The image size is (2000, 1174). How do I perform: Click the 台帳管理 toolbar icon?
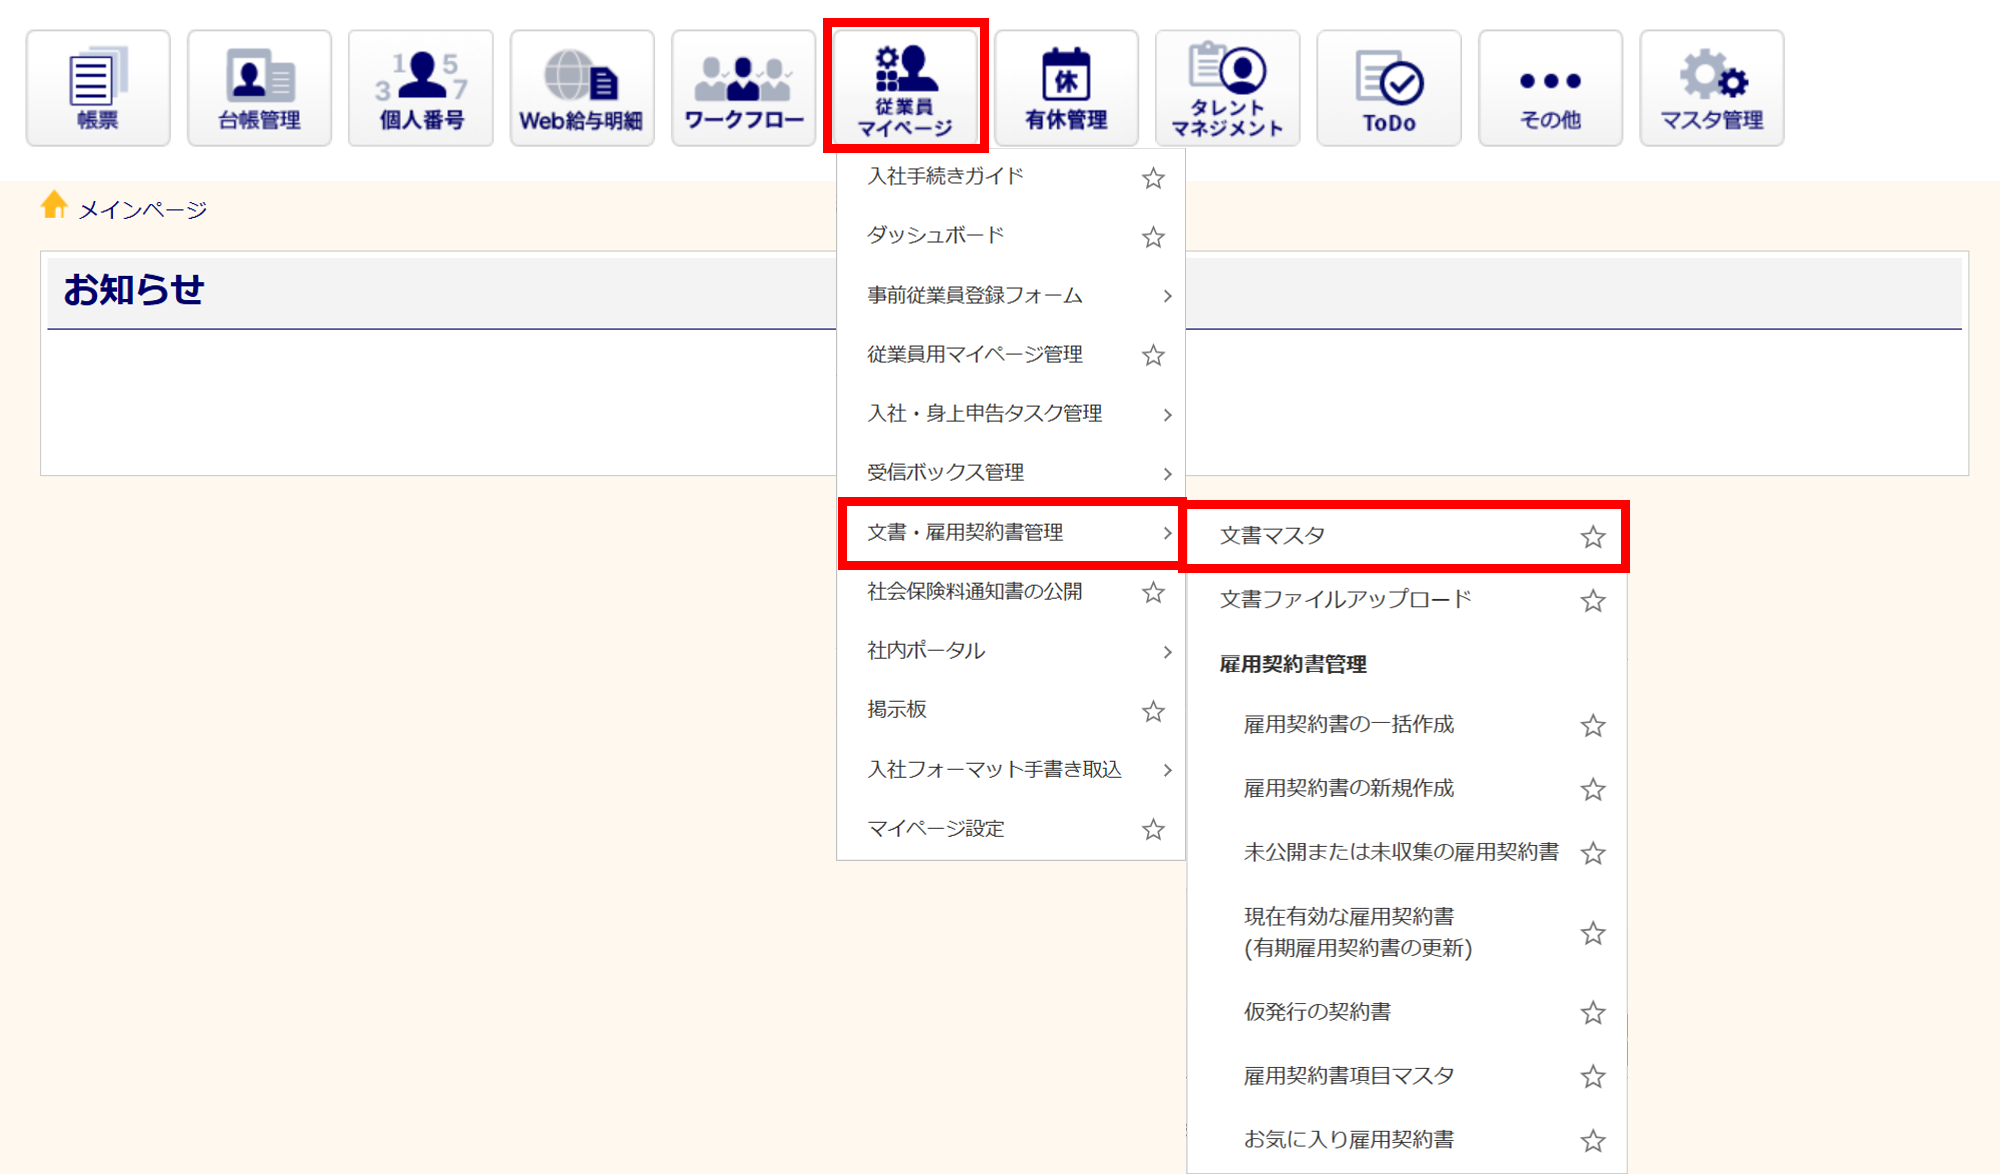[259, 88]
